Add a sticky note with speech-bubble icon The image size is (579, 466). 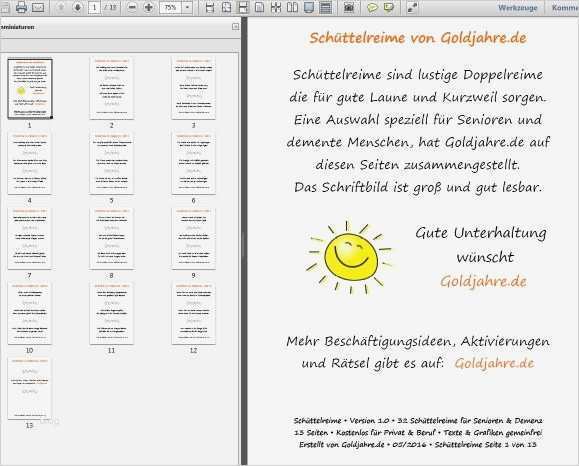coord(372,7)
